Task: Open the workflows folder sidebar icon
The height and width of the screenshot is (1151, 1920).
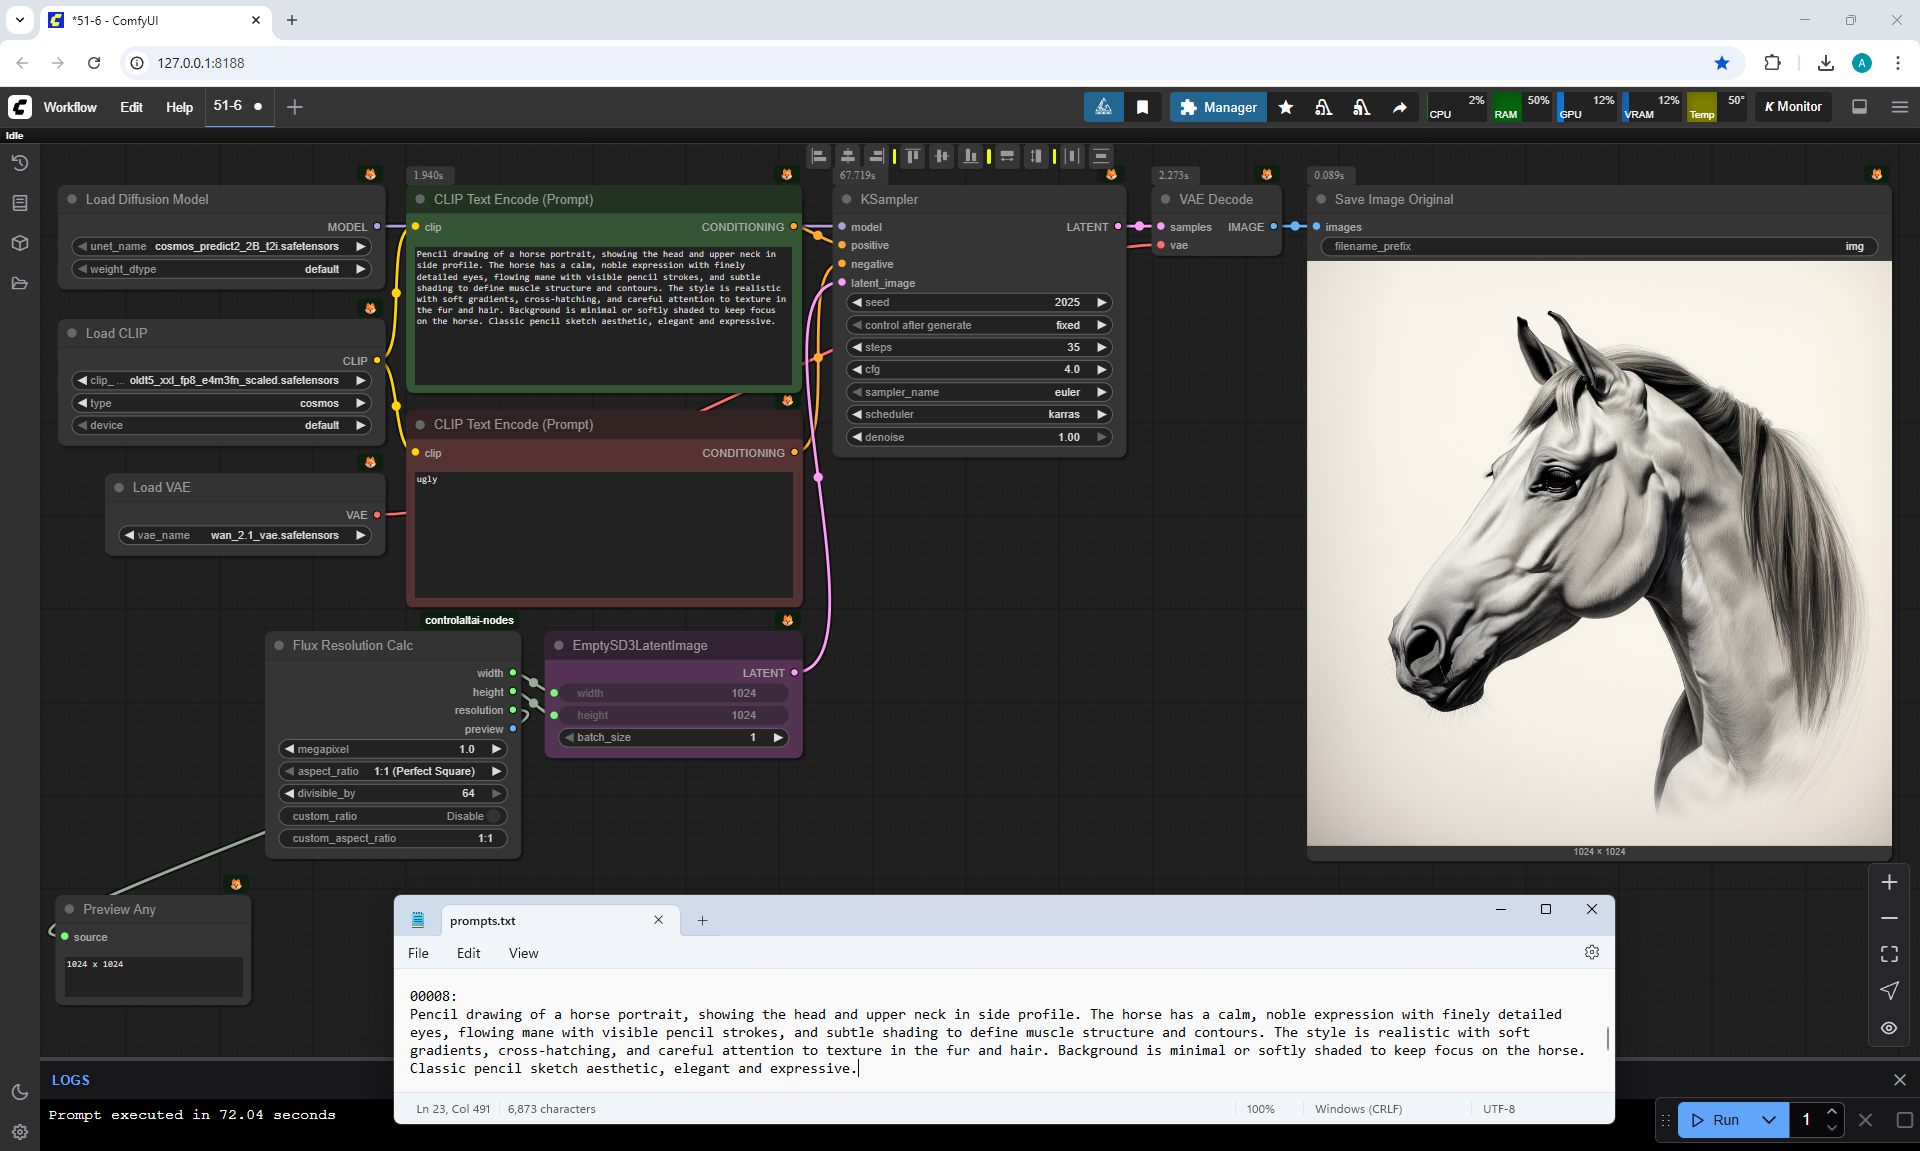Action: pyautogui.click(x=19, y=283)
